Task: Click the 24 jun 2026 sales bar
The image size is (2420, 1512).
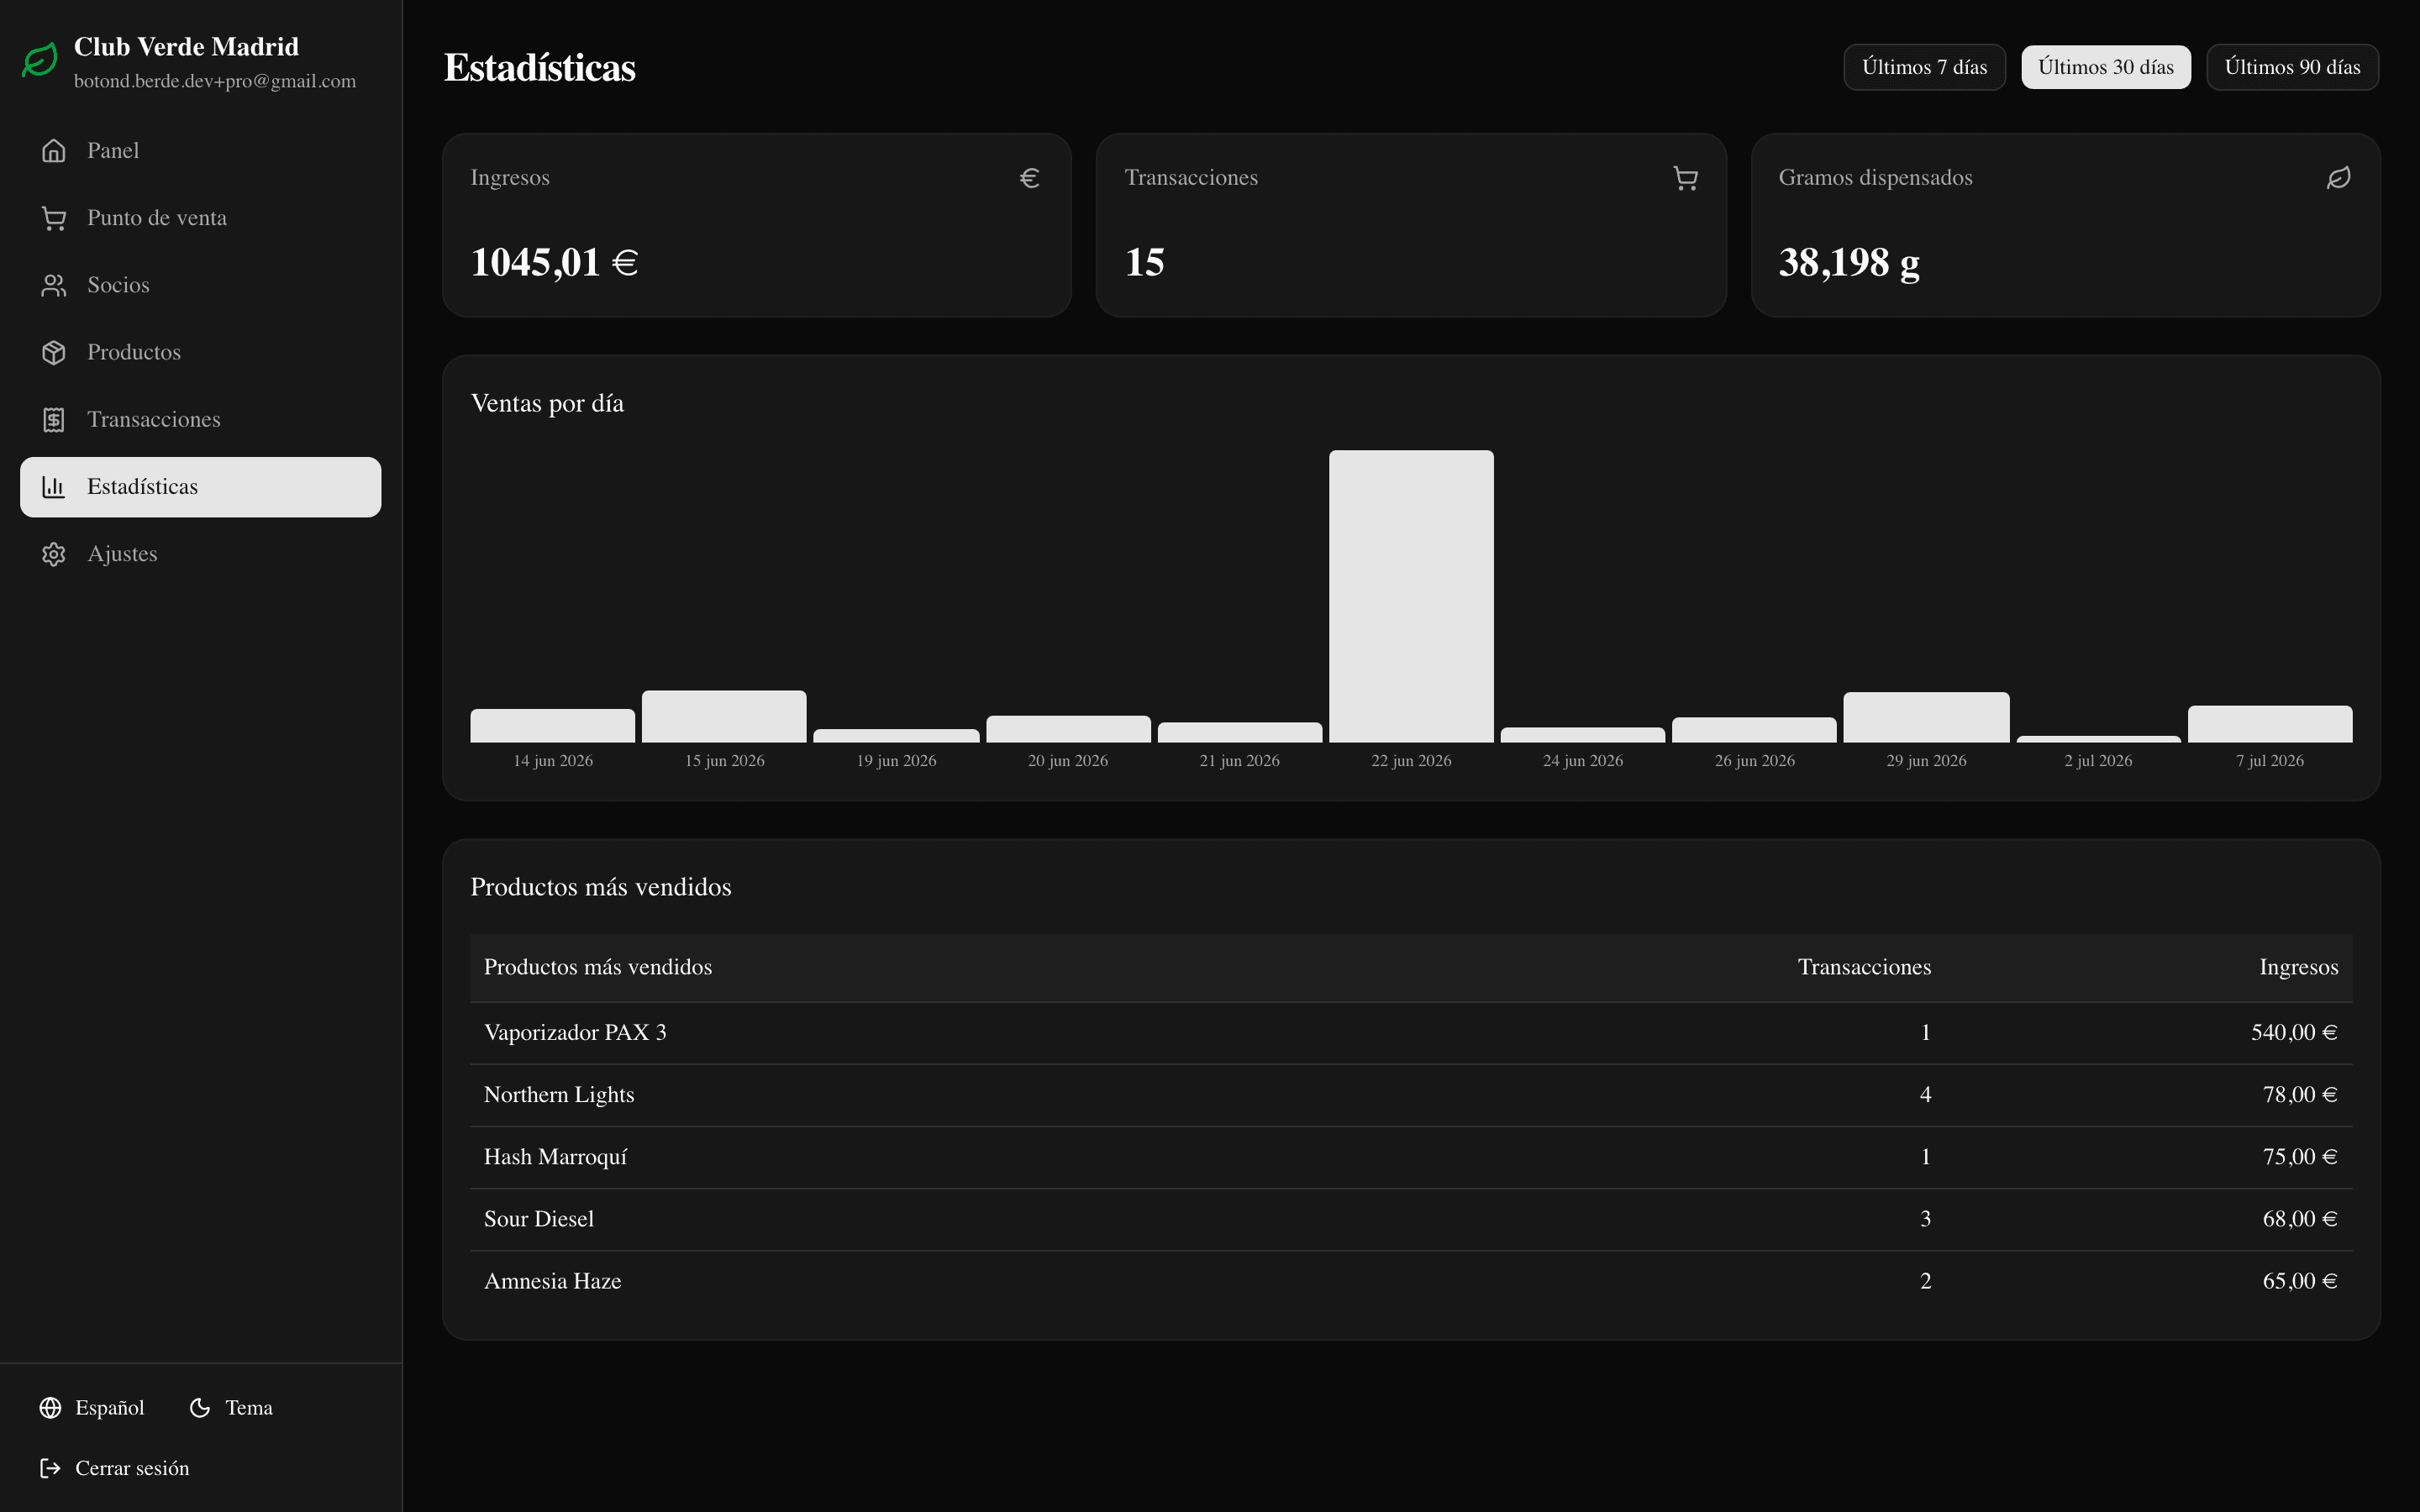Action: coord(1583,734)
